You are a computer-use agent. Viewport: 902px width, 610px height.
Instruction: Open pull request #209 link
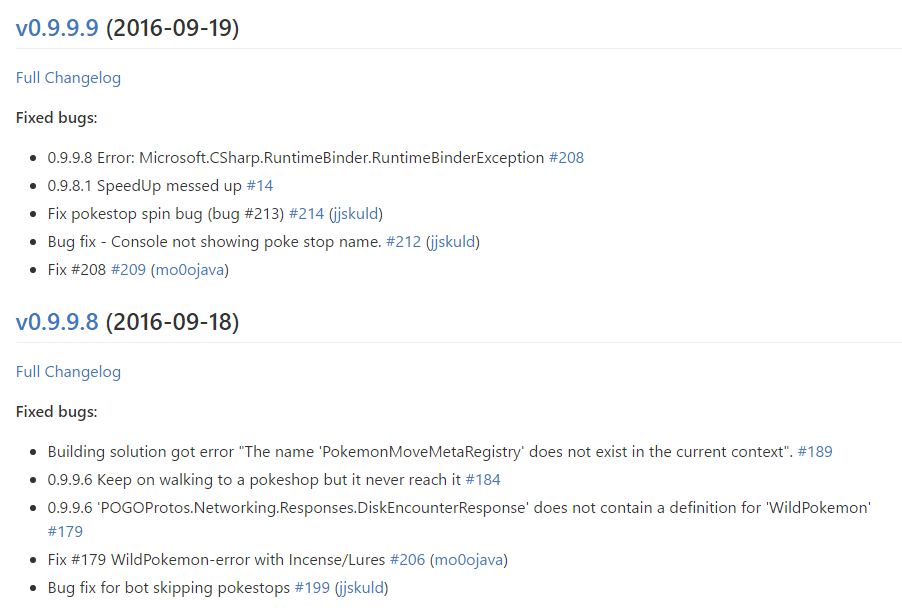(128, 270)
